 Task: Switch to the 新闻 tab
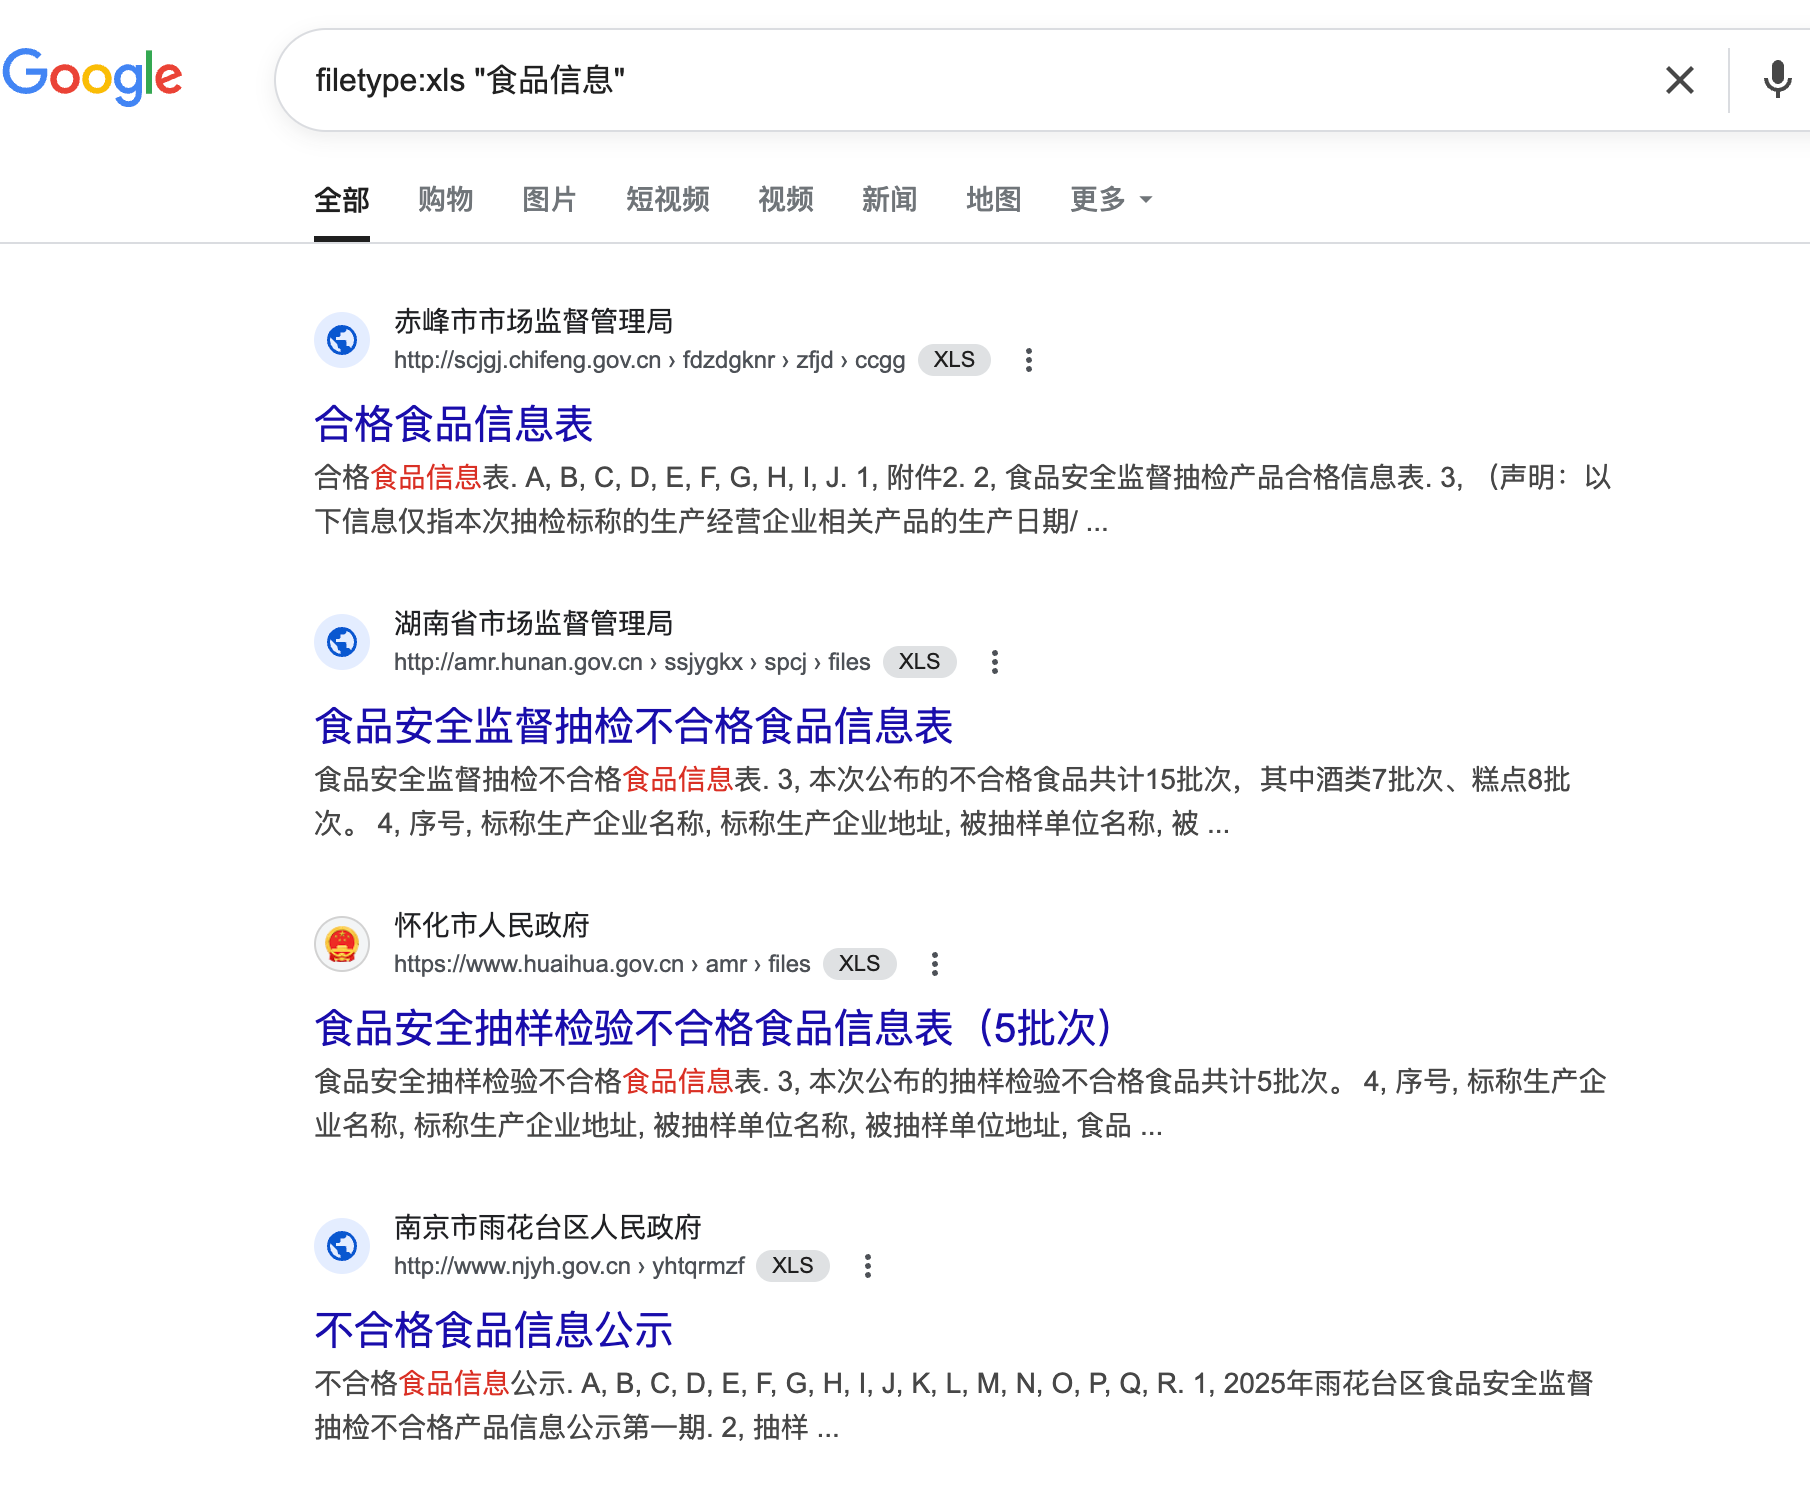pyautogui.click(x=889, y=199)
